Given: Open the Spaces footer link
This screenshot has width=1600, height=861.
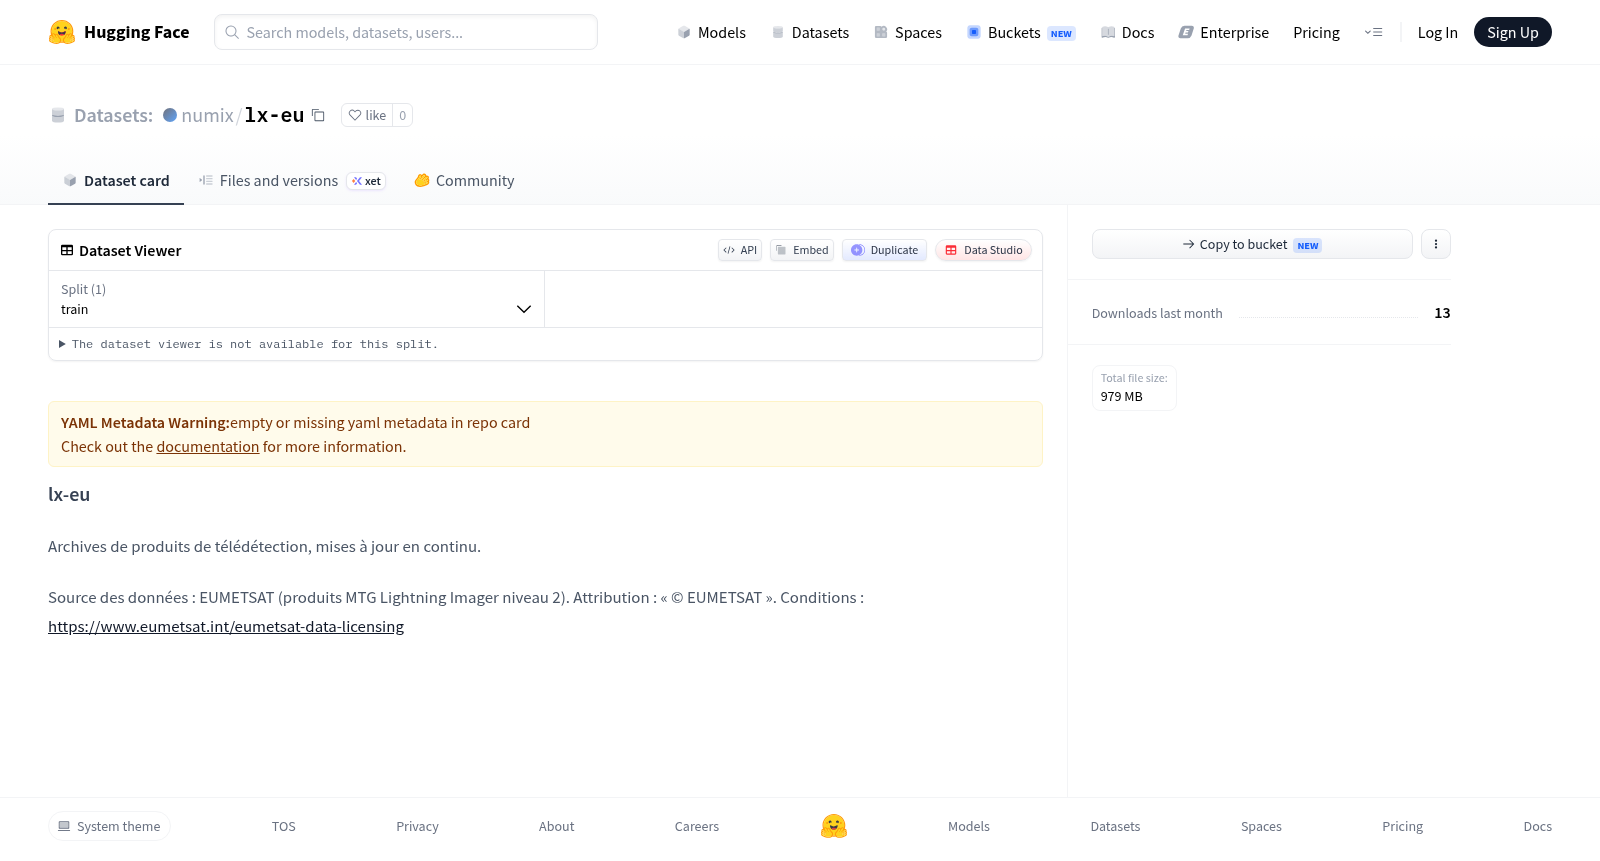Looking at the screenshot, I should [x=1261, y=826].
